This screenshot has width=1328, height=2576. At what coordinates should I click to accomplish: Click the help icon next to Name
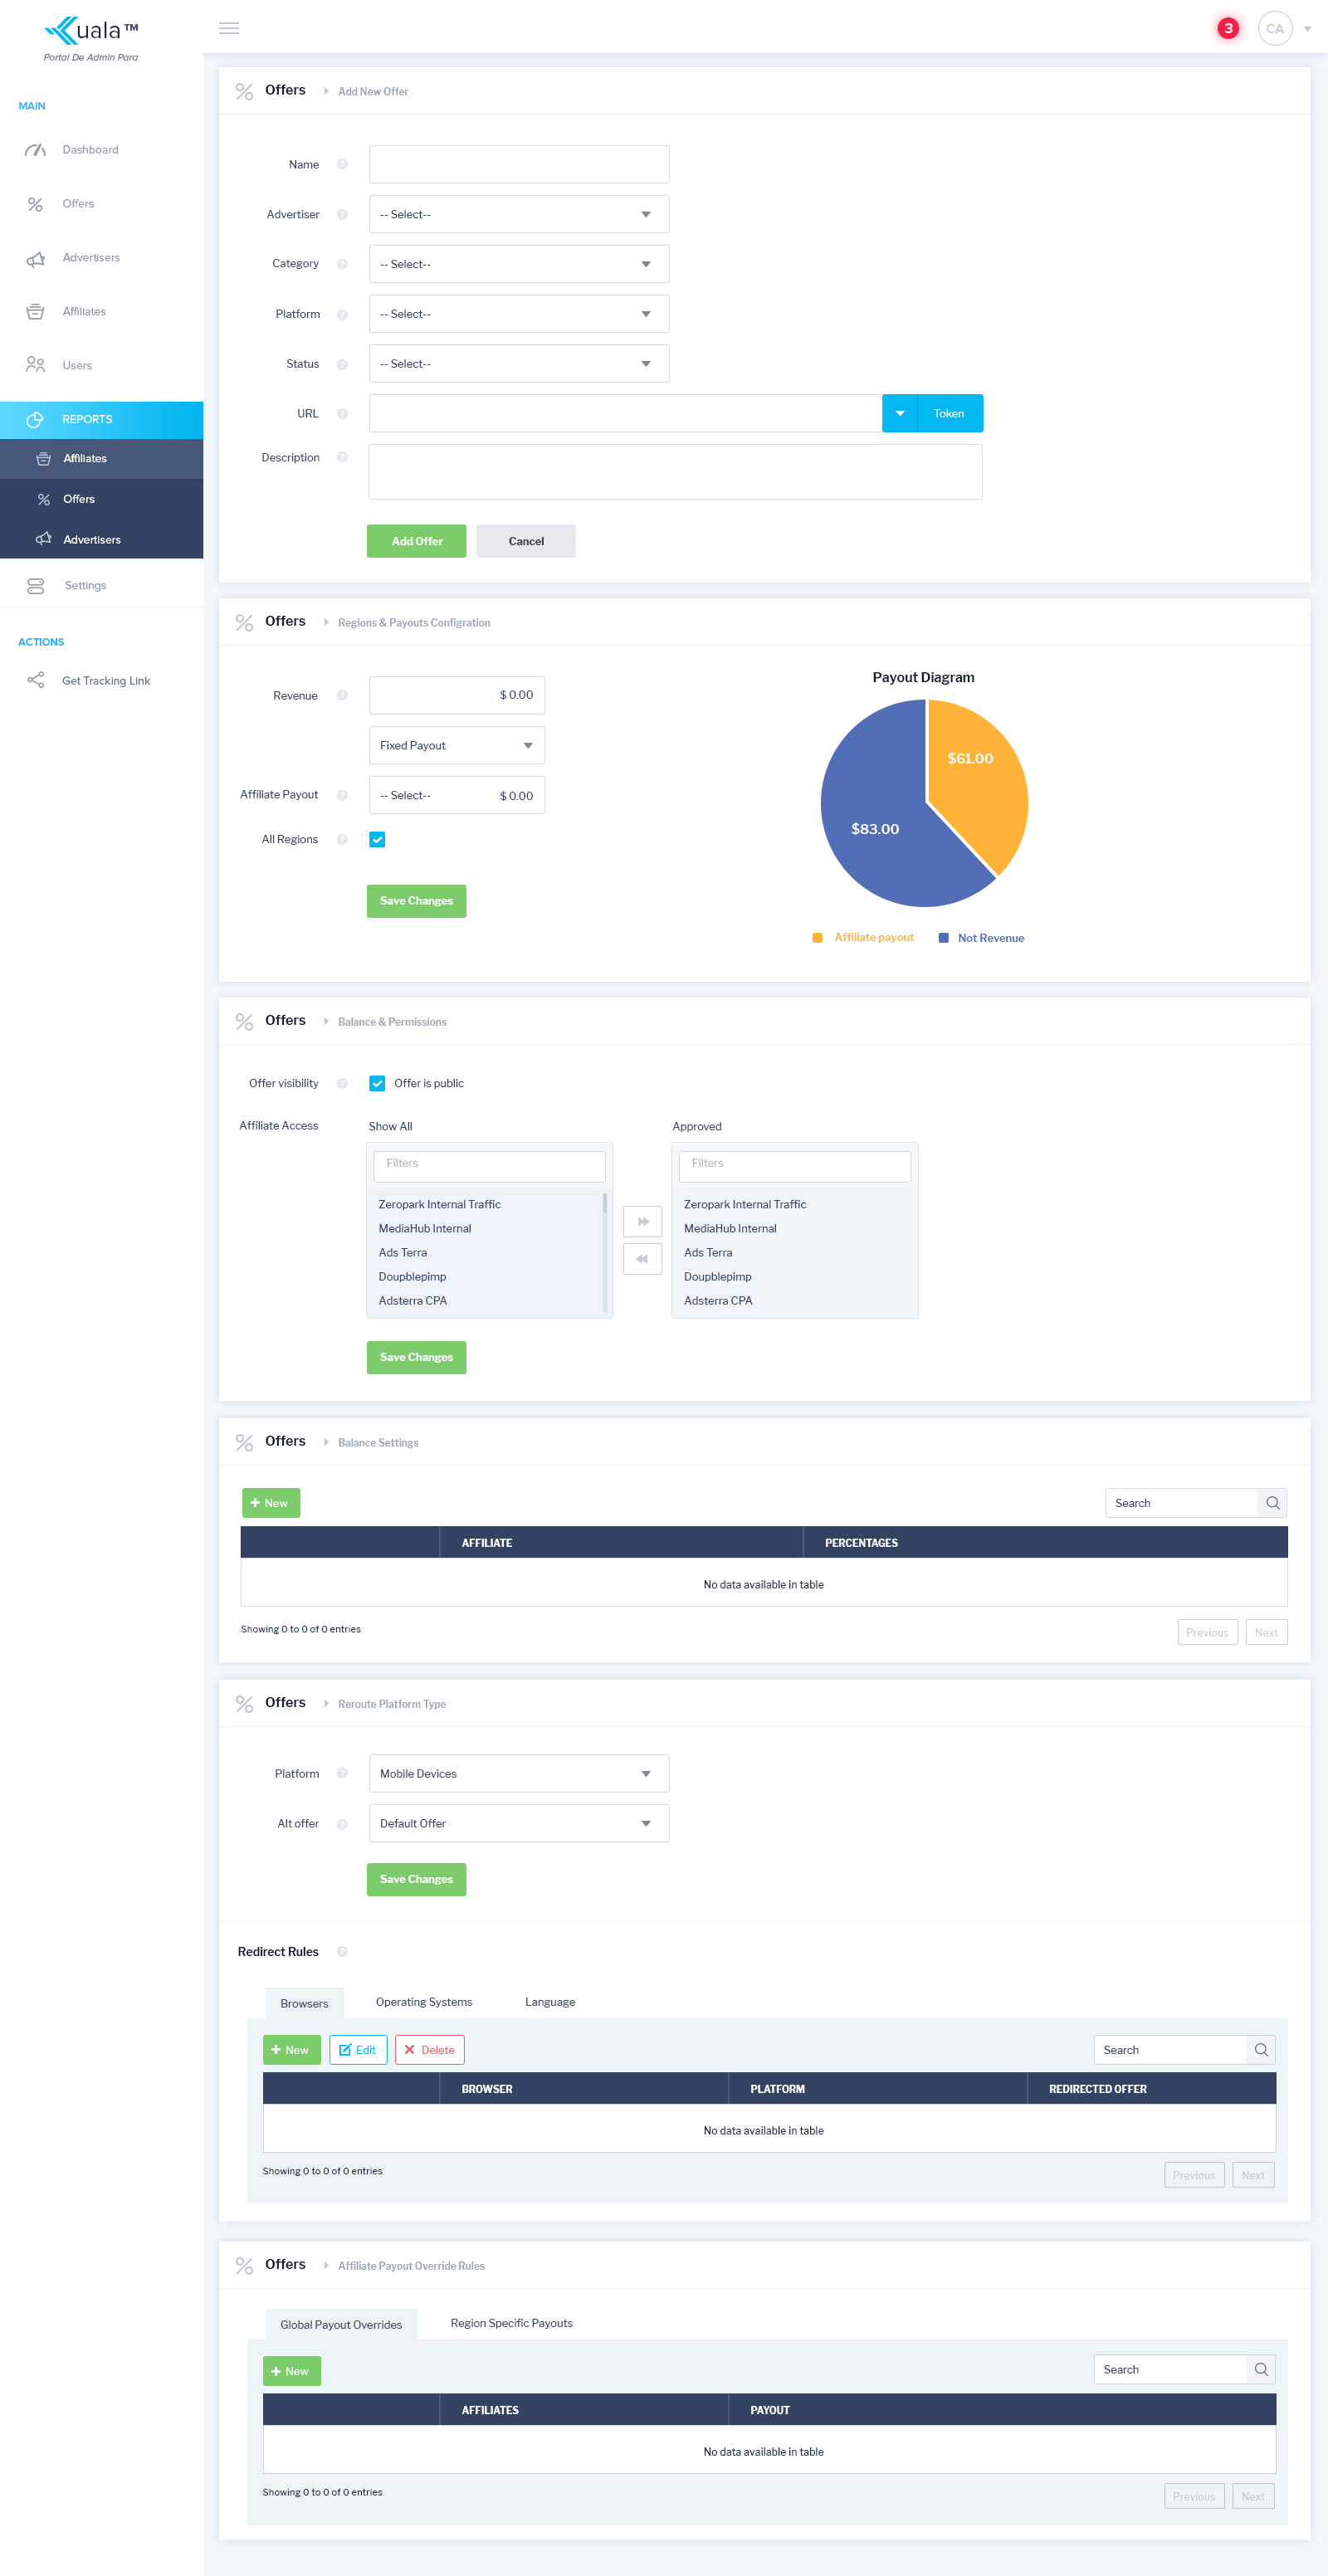(342, 165)
